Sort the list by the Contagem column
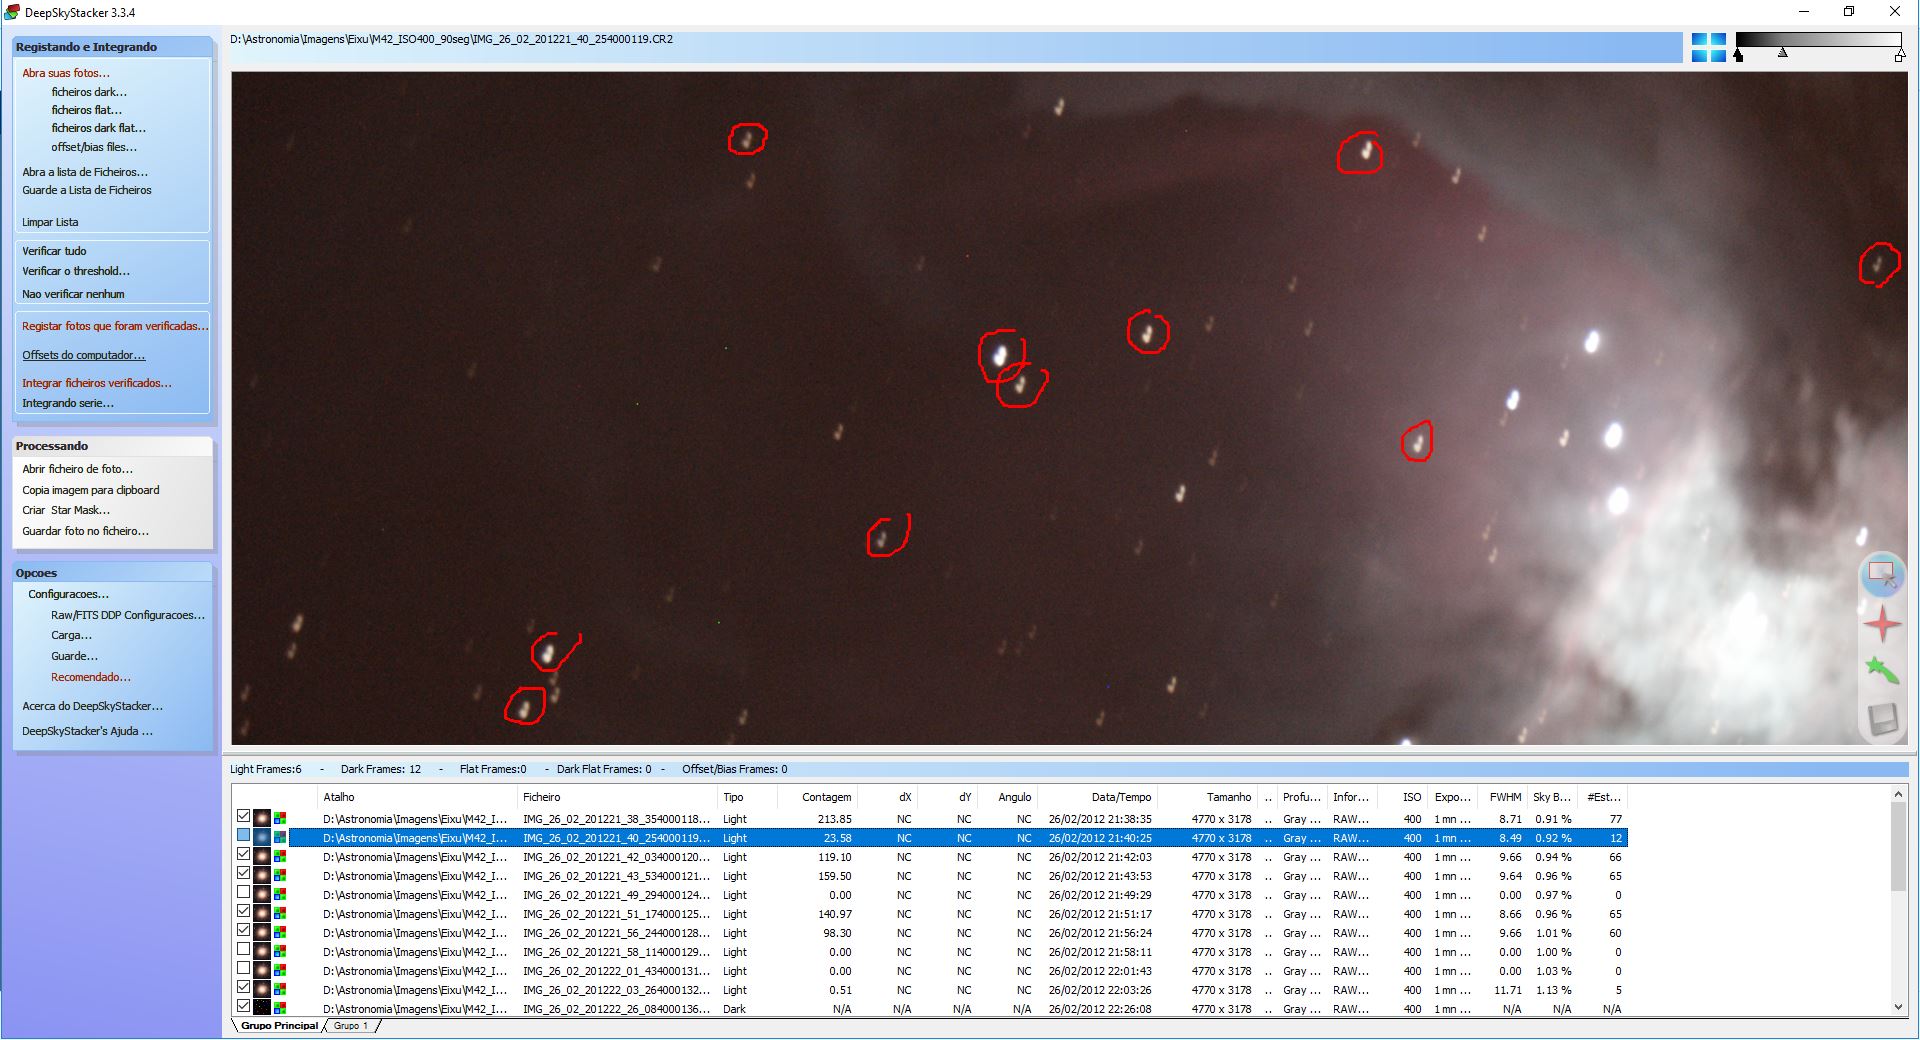Screen dimensions: 1920x1040 point(826,797)
